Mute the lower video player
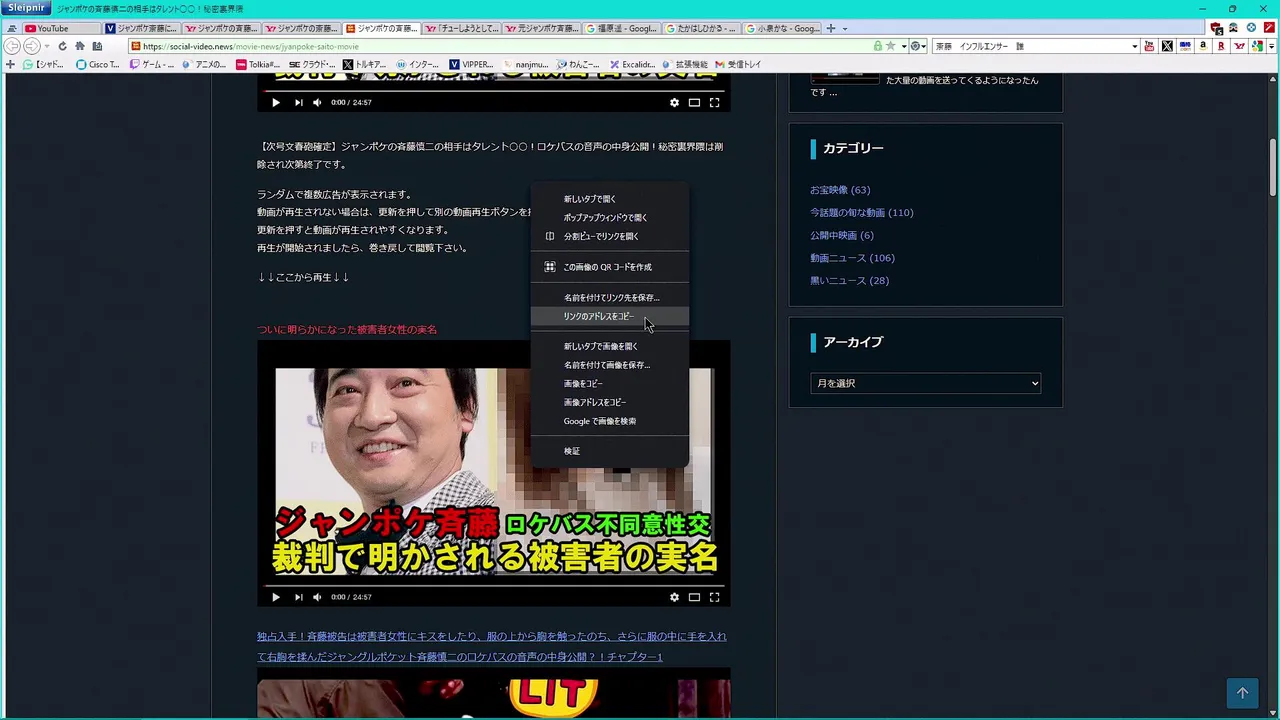Viewport: 1280px width, 720px height. tap(317, 597)
